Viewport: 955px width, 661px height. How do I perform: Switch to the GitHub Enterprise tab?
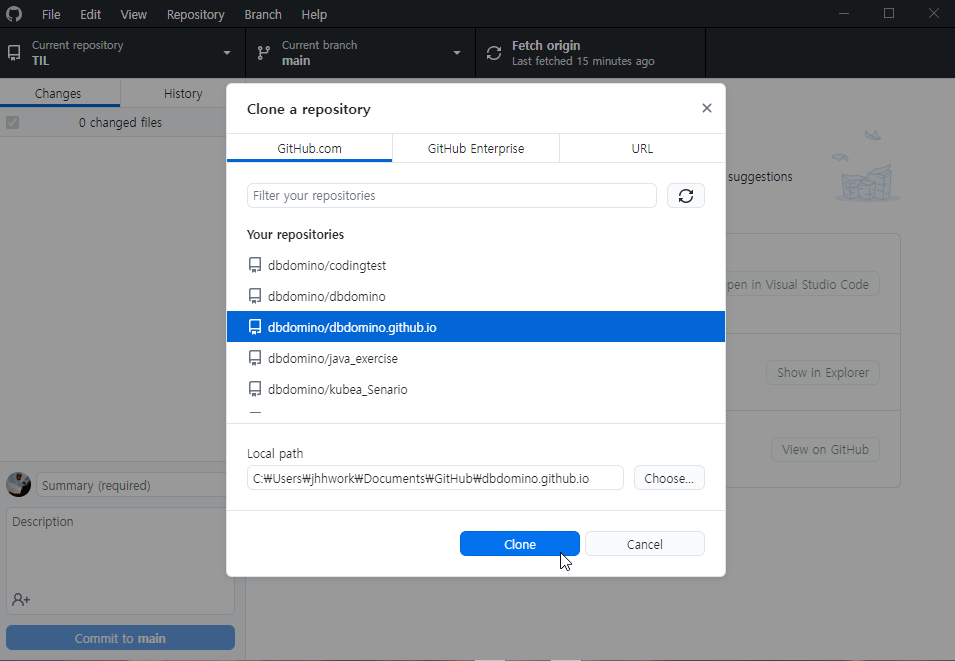click(476, 148)
